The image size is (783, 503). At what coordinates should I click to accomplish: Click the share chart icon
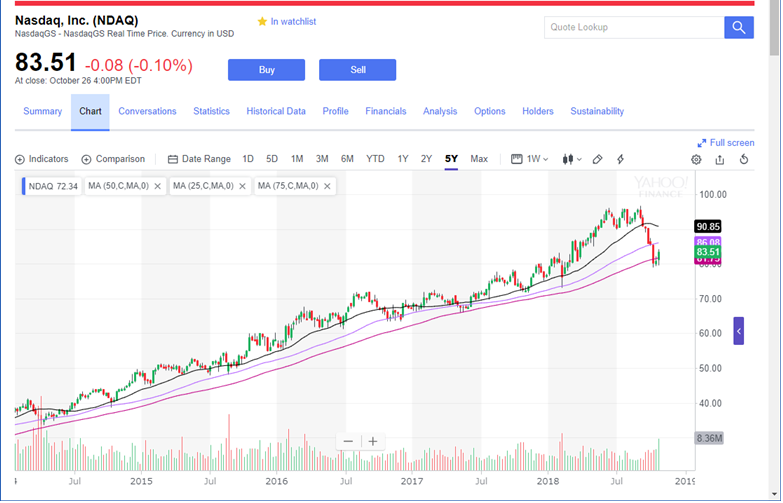click(720, 159)
